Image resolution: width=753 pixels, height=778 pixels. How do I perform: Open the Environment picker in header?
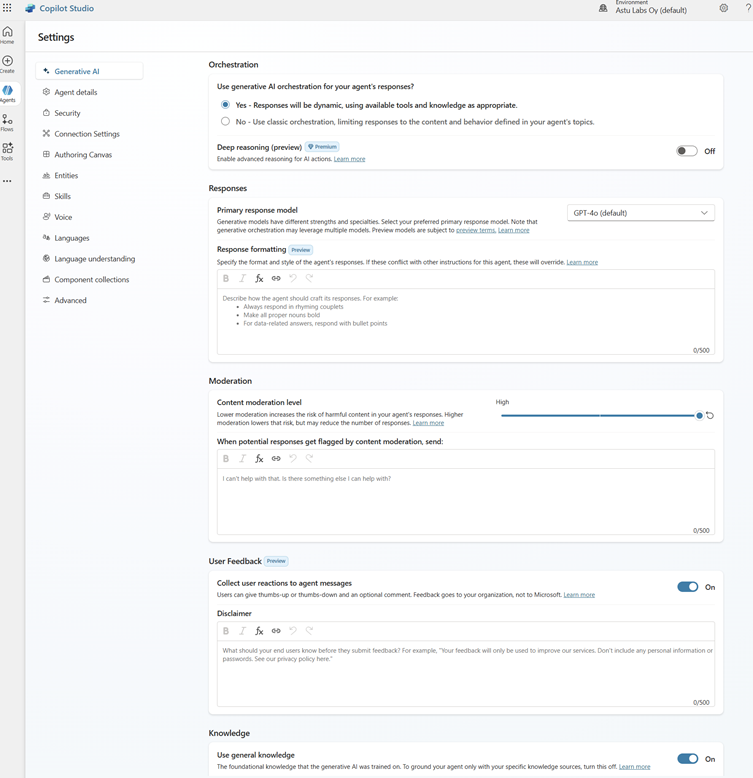(x=650, y=8)
